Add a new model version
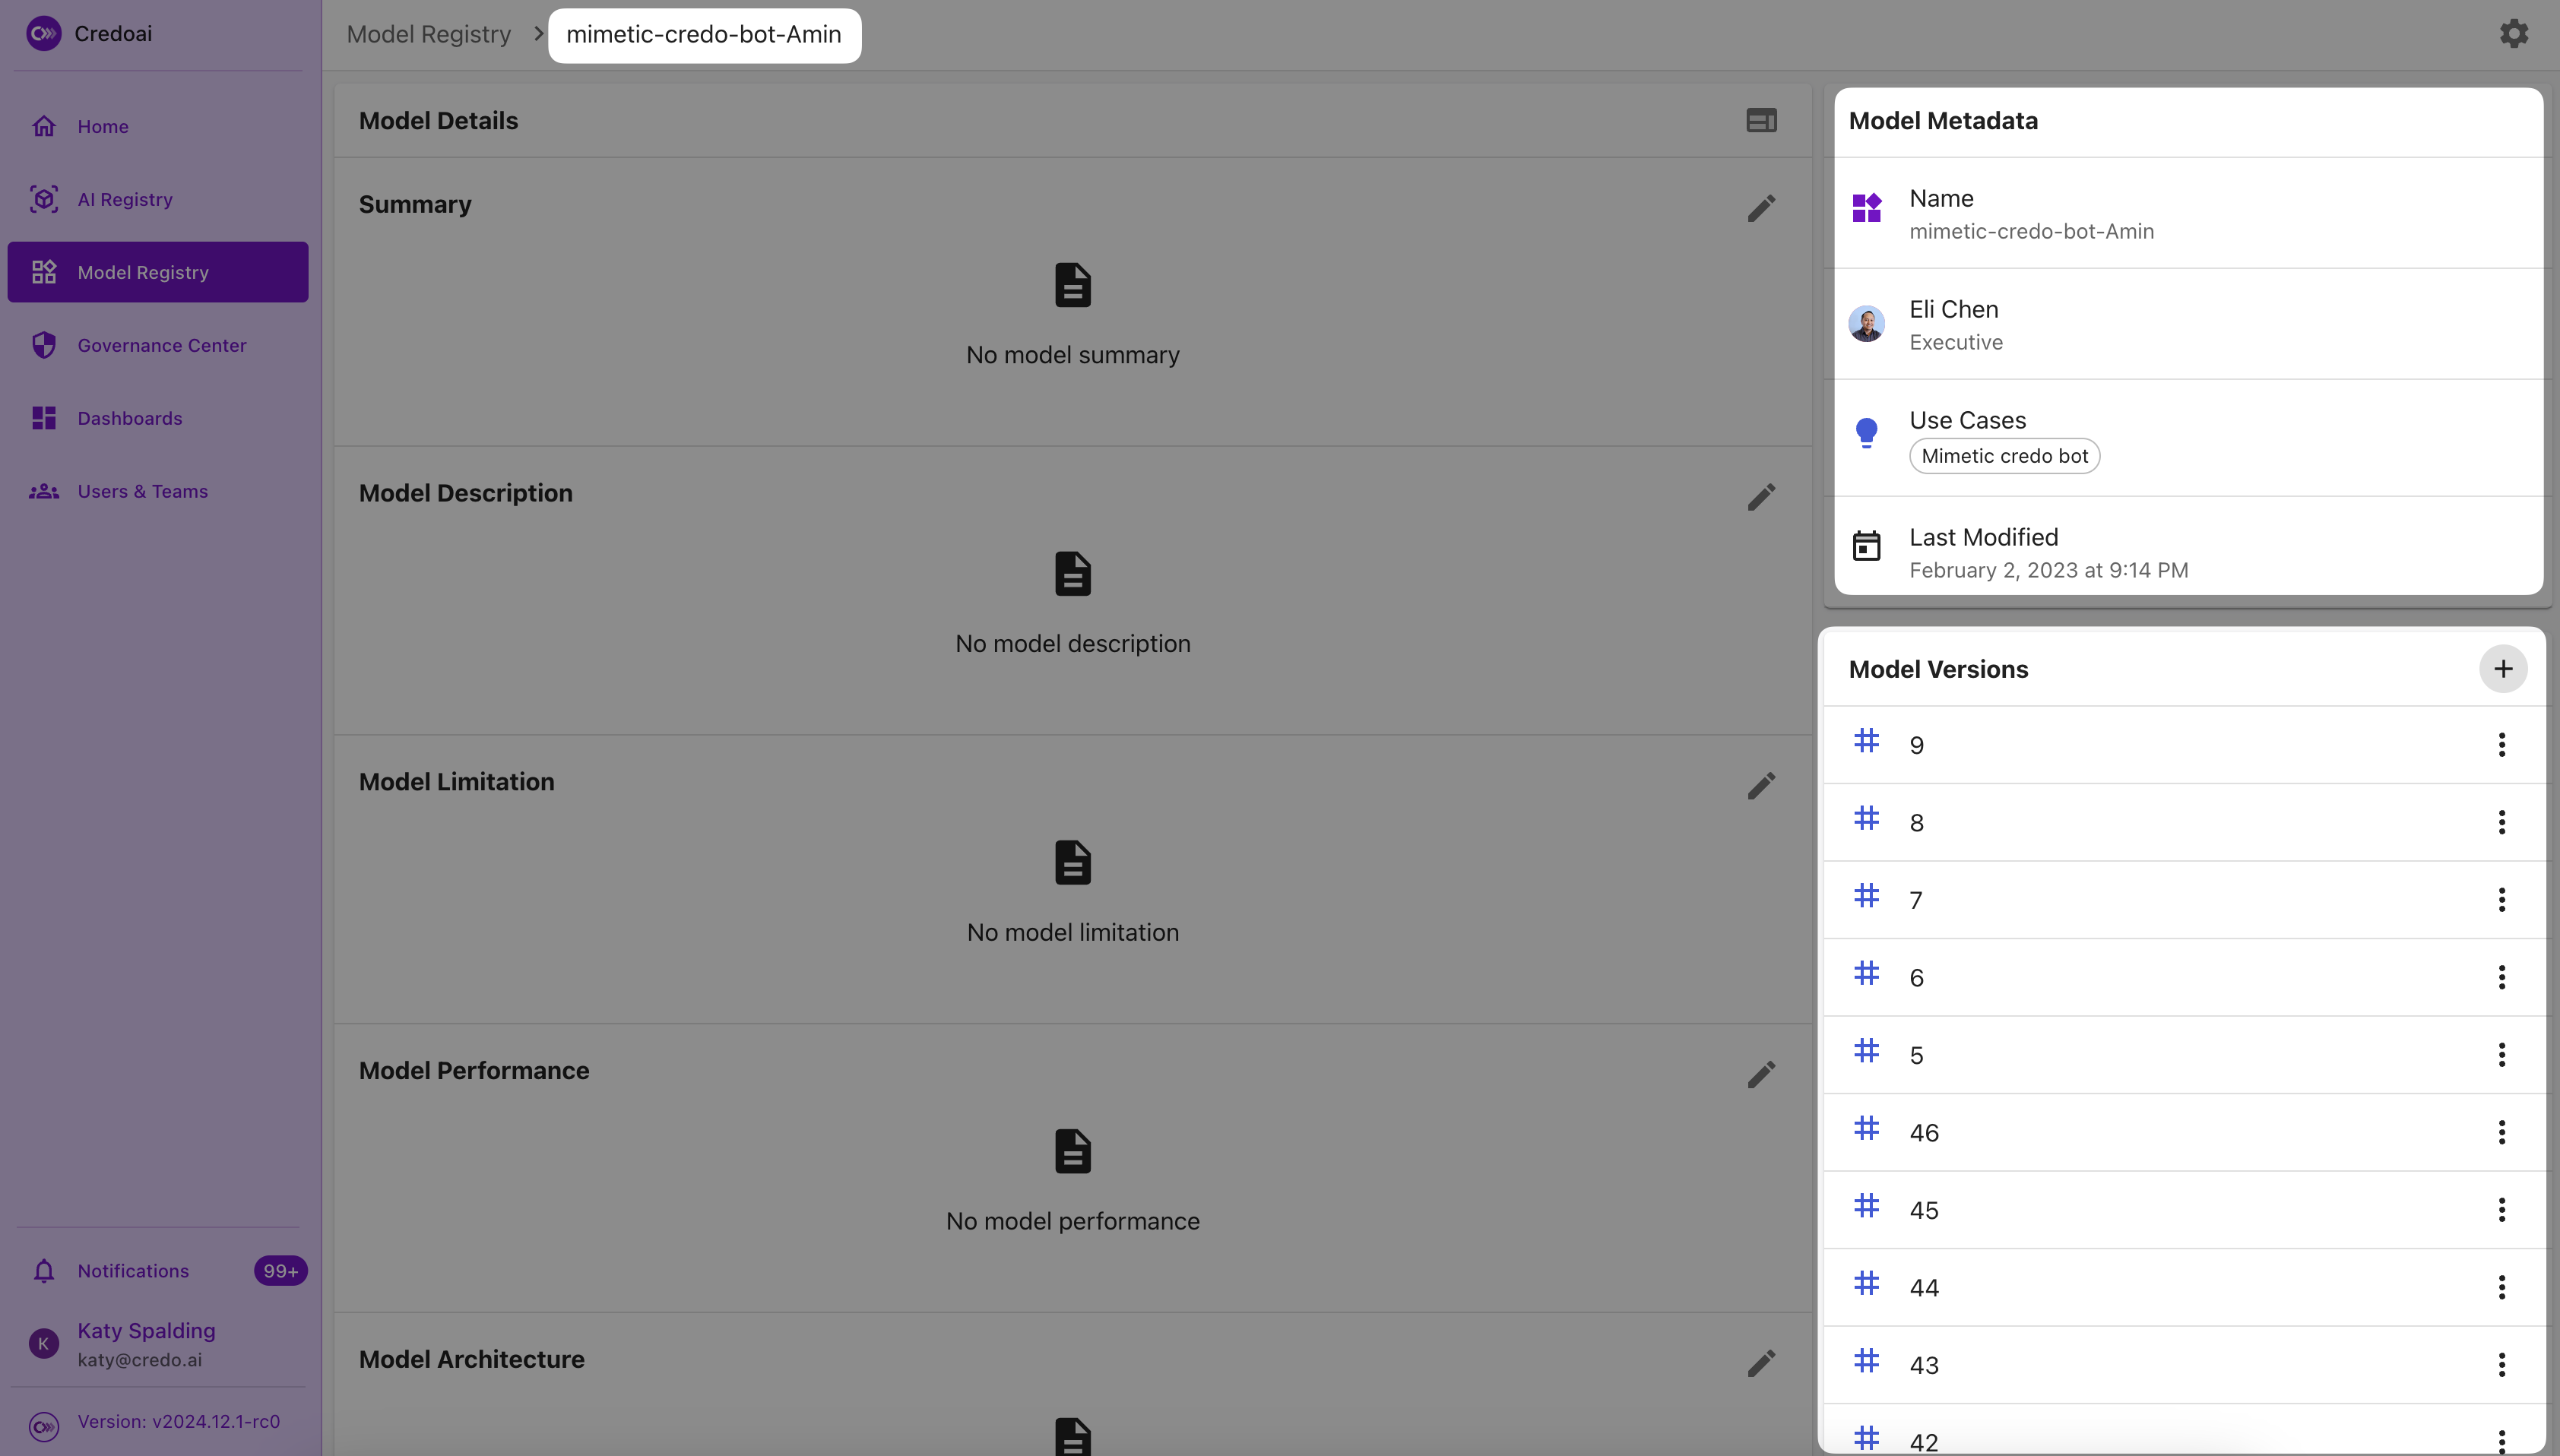The image size is (2560, 1456). pyautogui.click(x=2503, y=669)
